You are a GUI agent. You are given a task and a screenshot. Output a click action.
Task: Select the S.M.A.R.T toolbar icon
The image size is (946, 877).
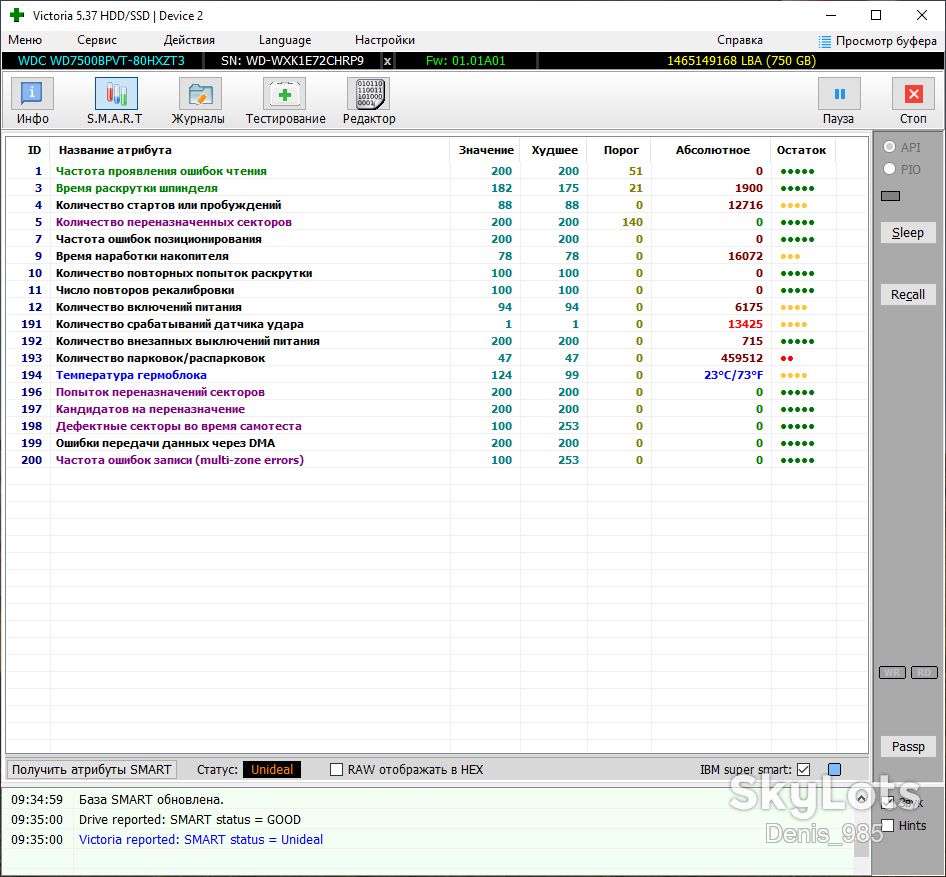point(116,94)
